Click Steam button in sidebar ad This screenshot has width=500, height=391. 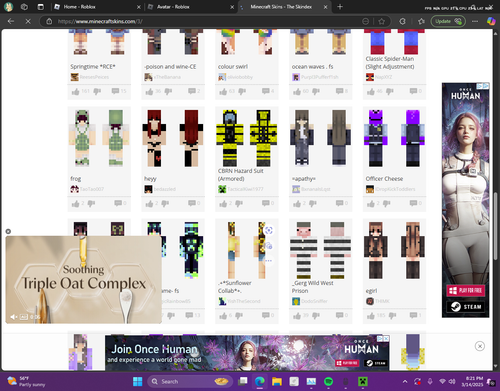pyautogui.click(x=466, y=307)
